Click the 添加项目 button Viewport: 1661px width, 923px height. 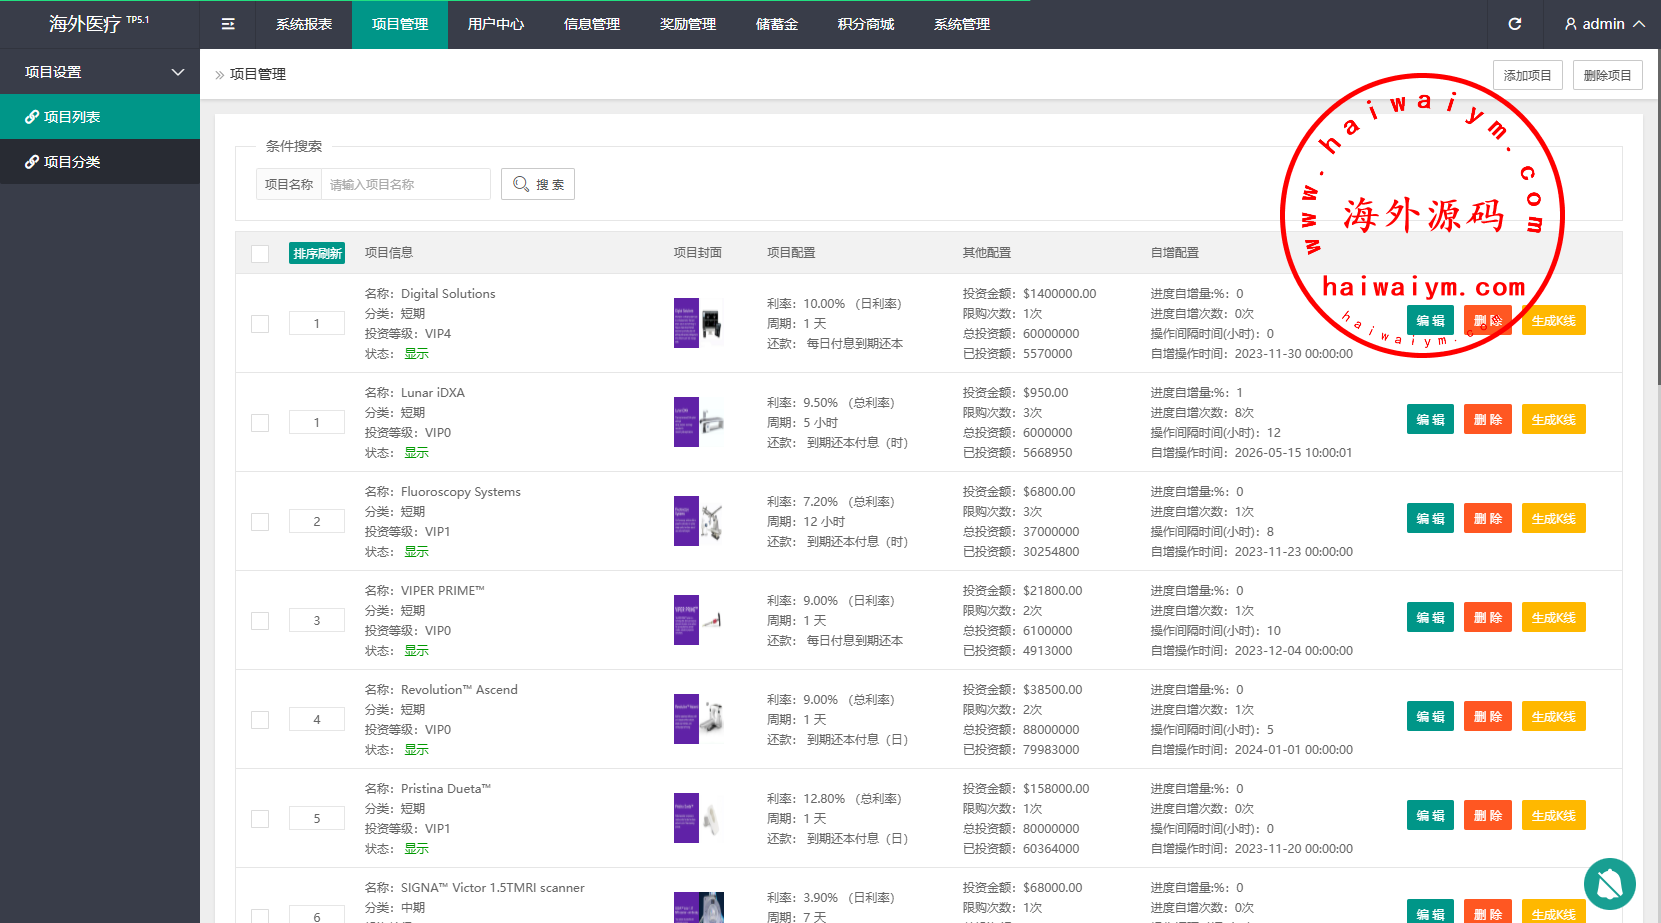pyautogui.click(x=1528, y=75)
